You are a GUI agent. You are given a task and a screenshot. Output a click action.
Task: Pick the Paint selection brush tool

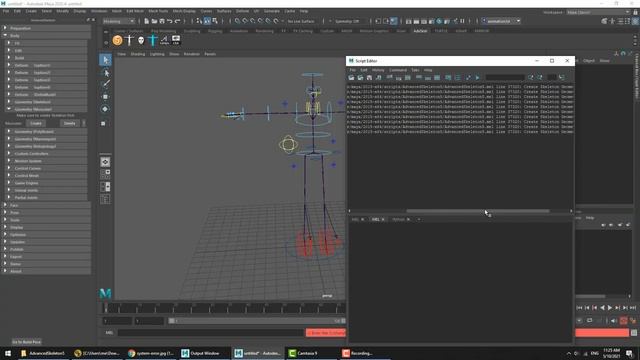[x=105, y=84]
